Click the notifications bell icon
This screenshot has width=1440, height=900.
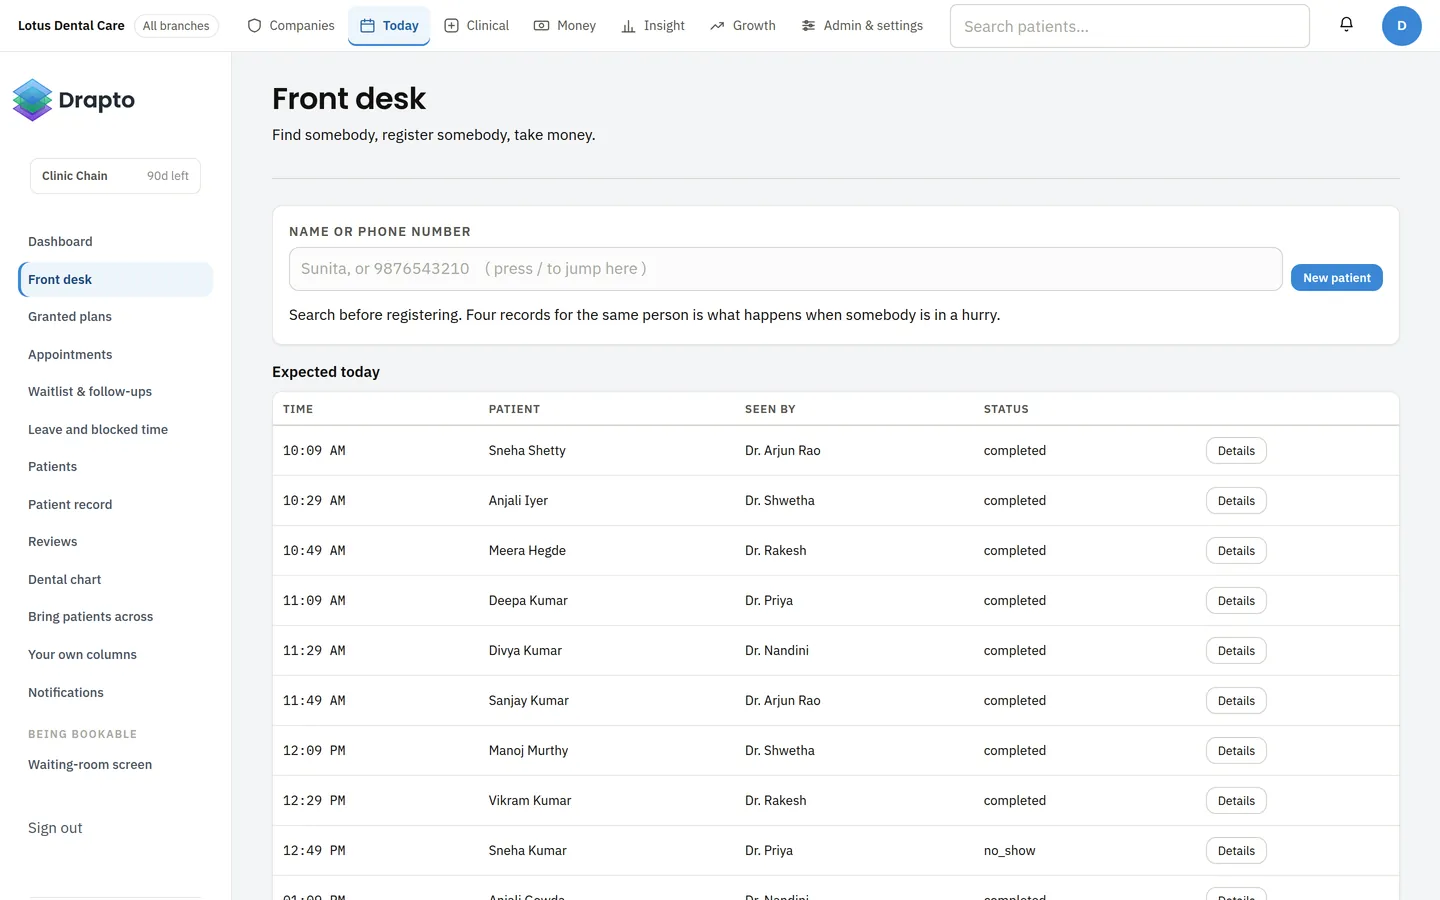1346,25
